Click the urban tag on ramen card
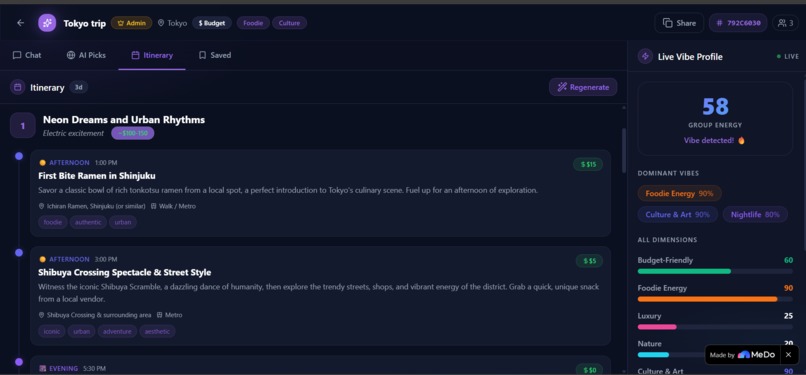The image size is (806, 375). click(123, 222)
